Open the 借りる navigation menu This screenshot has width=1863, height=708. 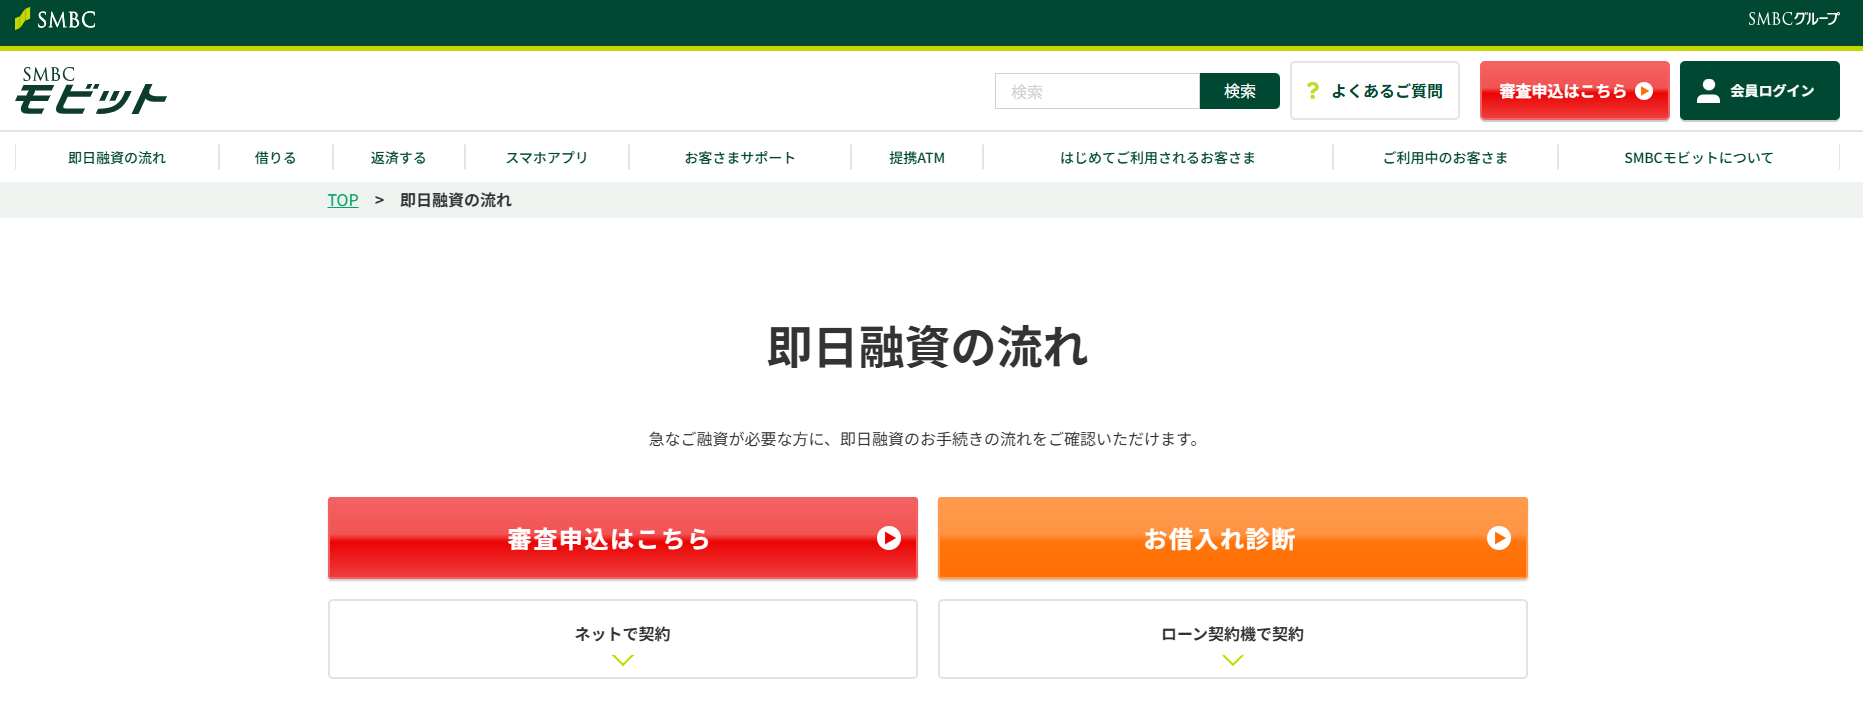coord(275,158)
